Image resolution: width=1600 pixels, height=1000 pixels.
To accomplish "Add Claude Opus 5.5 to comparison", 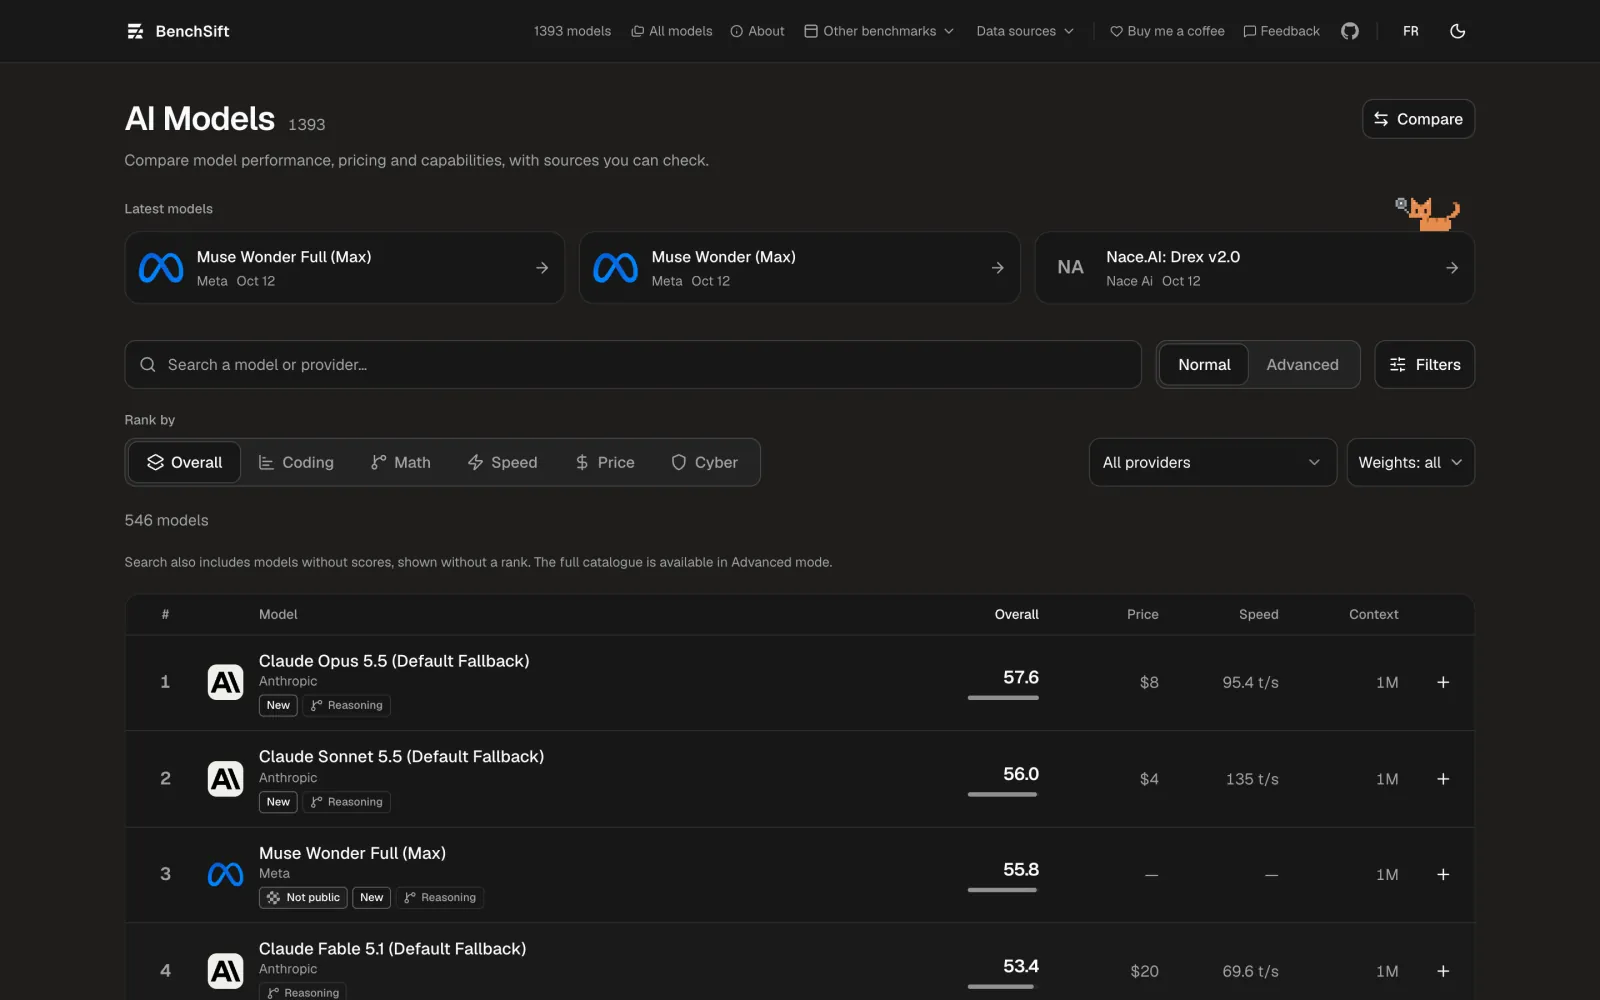I will tap(1443, 682).
